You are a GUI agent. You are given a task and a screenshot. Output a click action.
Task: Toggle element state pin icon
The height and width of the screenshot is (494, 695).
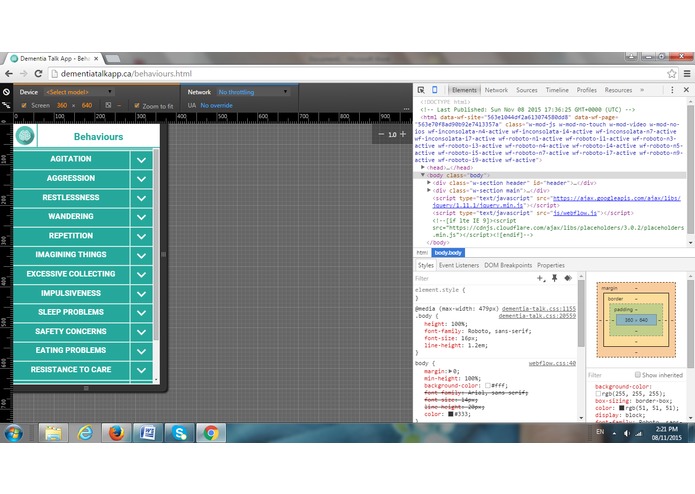(554, 278)
